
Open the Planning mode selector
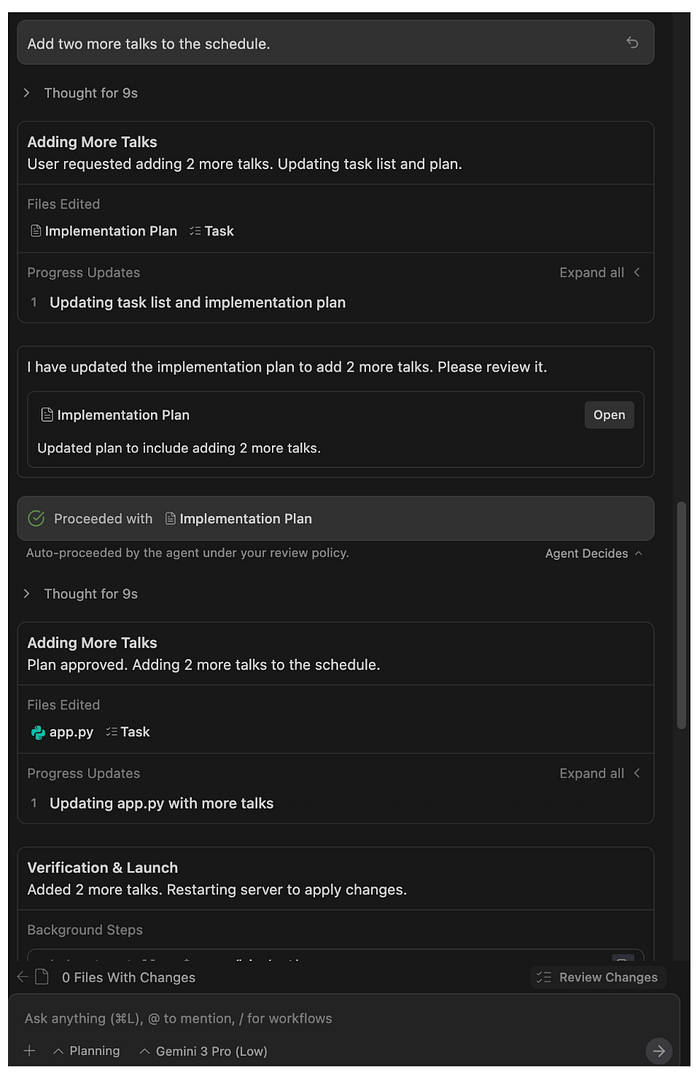click(86, 1051)
